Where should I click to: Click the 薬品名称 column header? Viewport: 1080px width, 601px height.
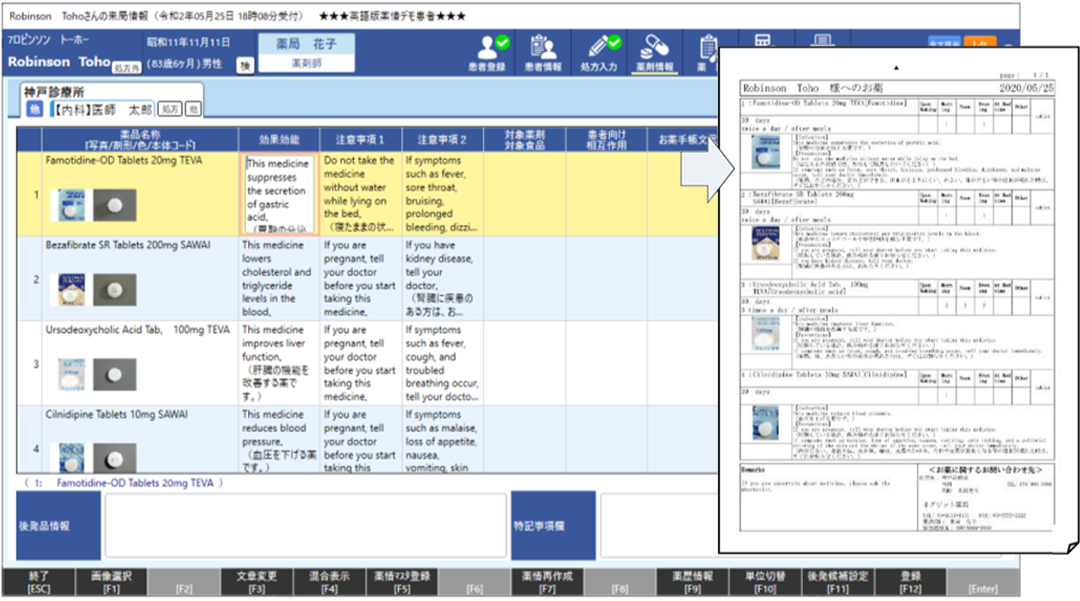tap(140, 139)
